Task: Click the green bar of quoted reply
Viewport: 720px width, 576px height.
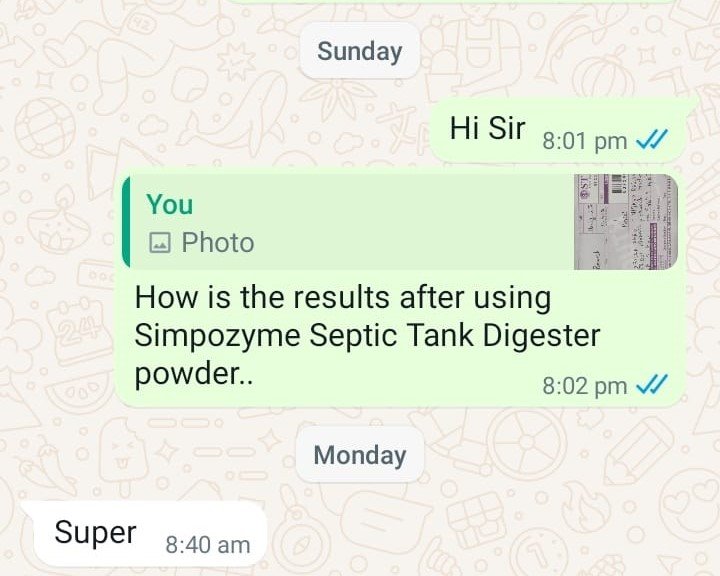Action: [x=126, y=221]
